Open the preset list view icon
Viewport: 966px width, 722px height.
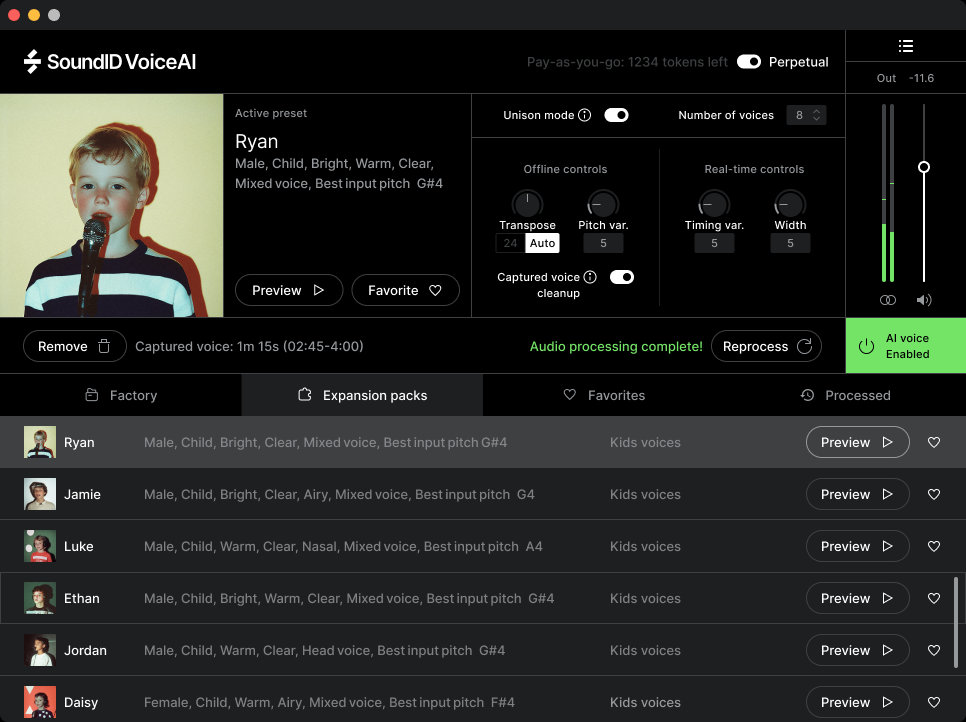pyautogui.click(x=906, y=45)
